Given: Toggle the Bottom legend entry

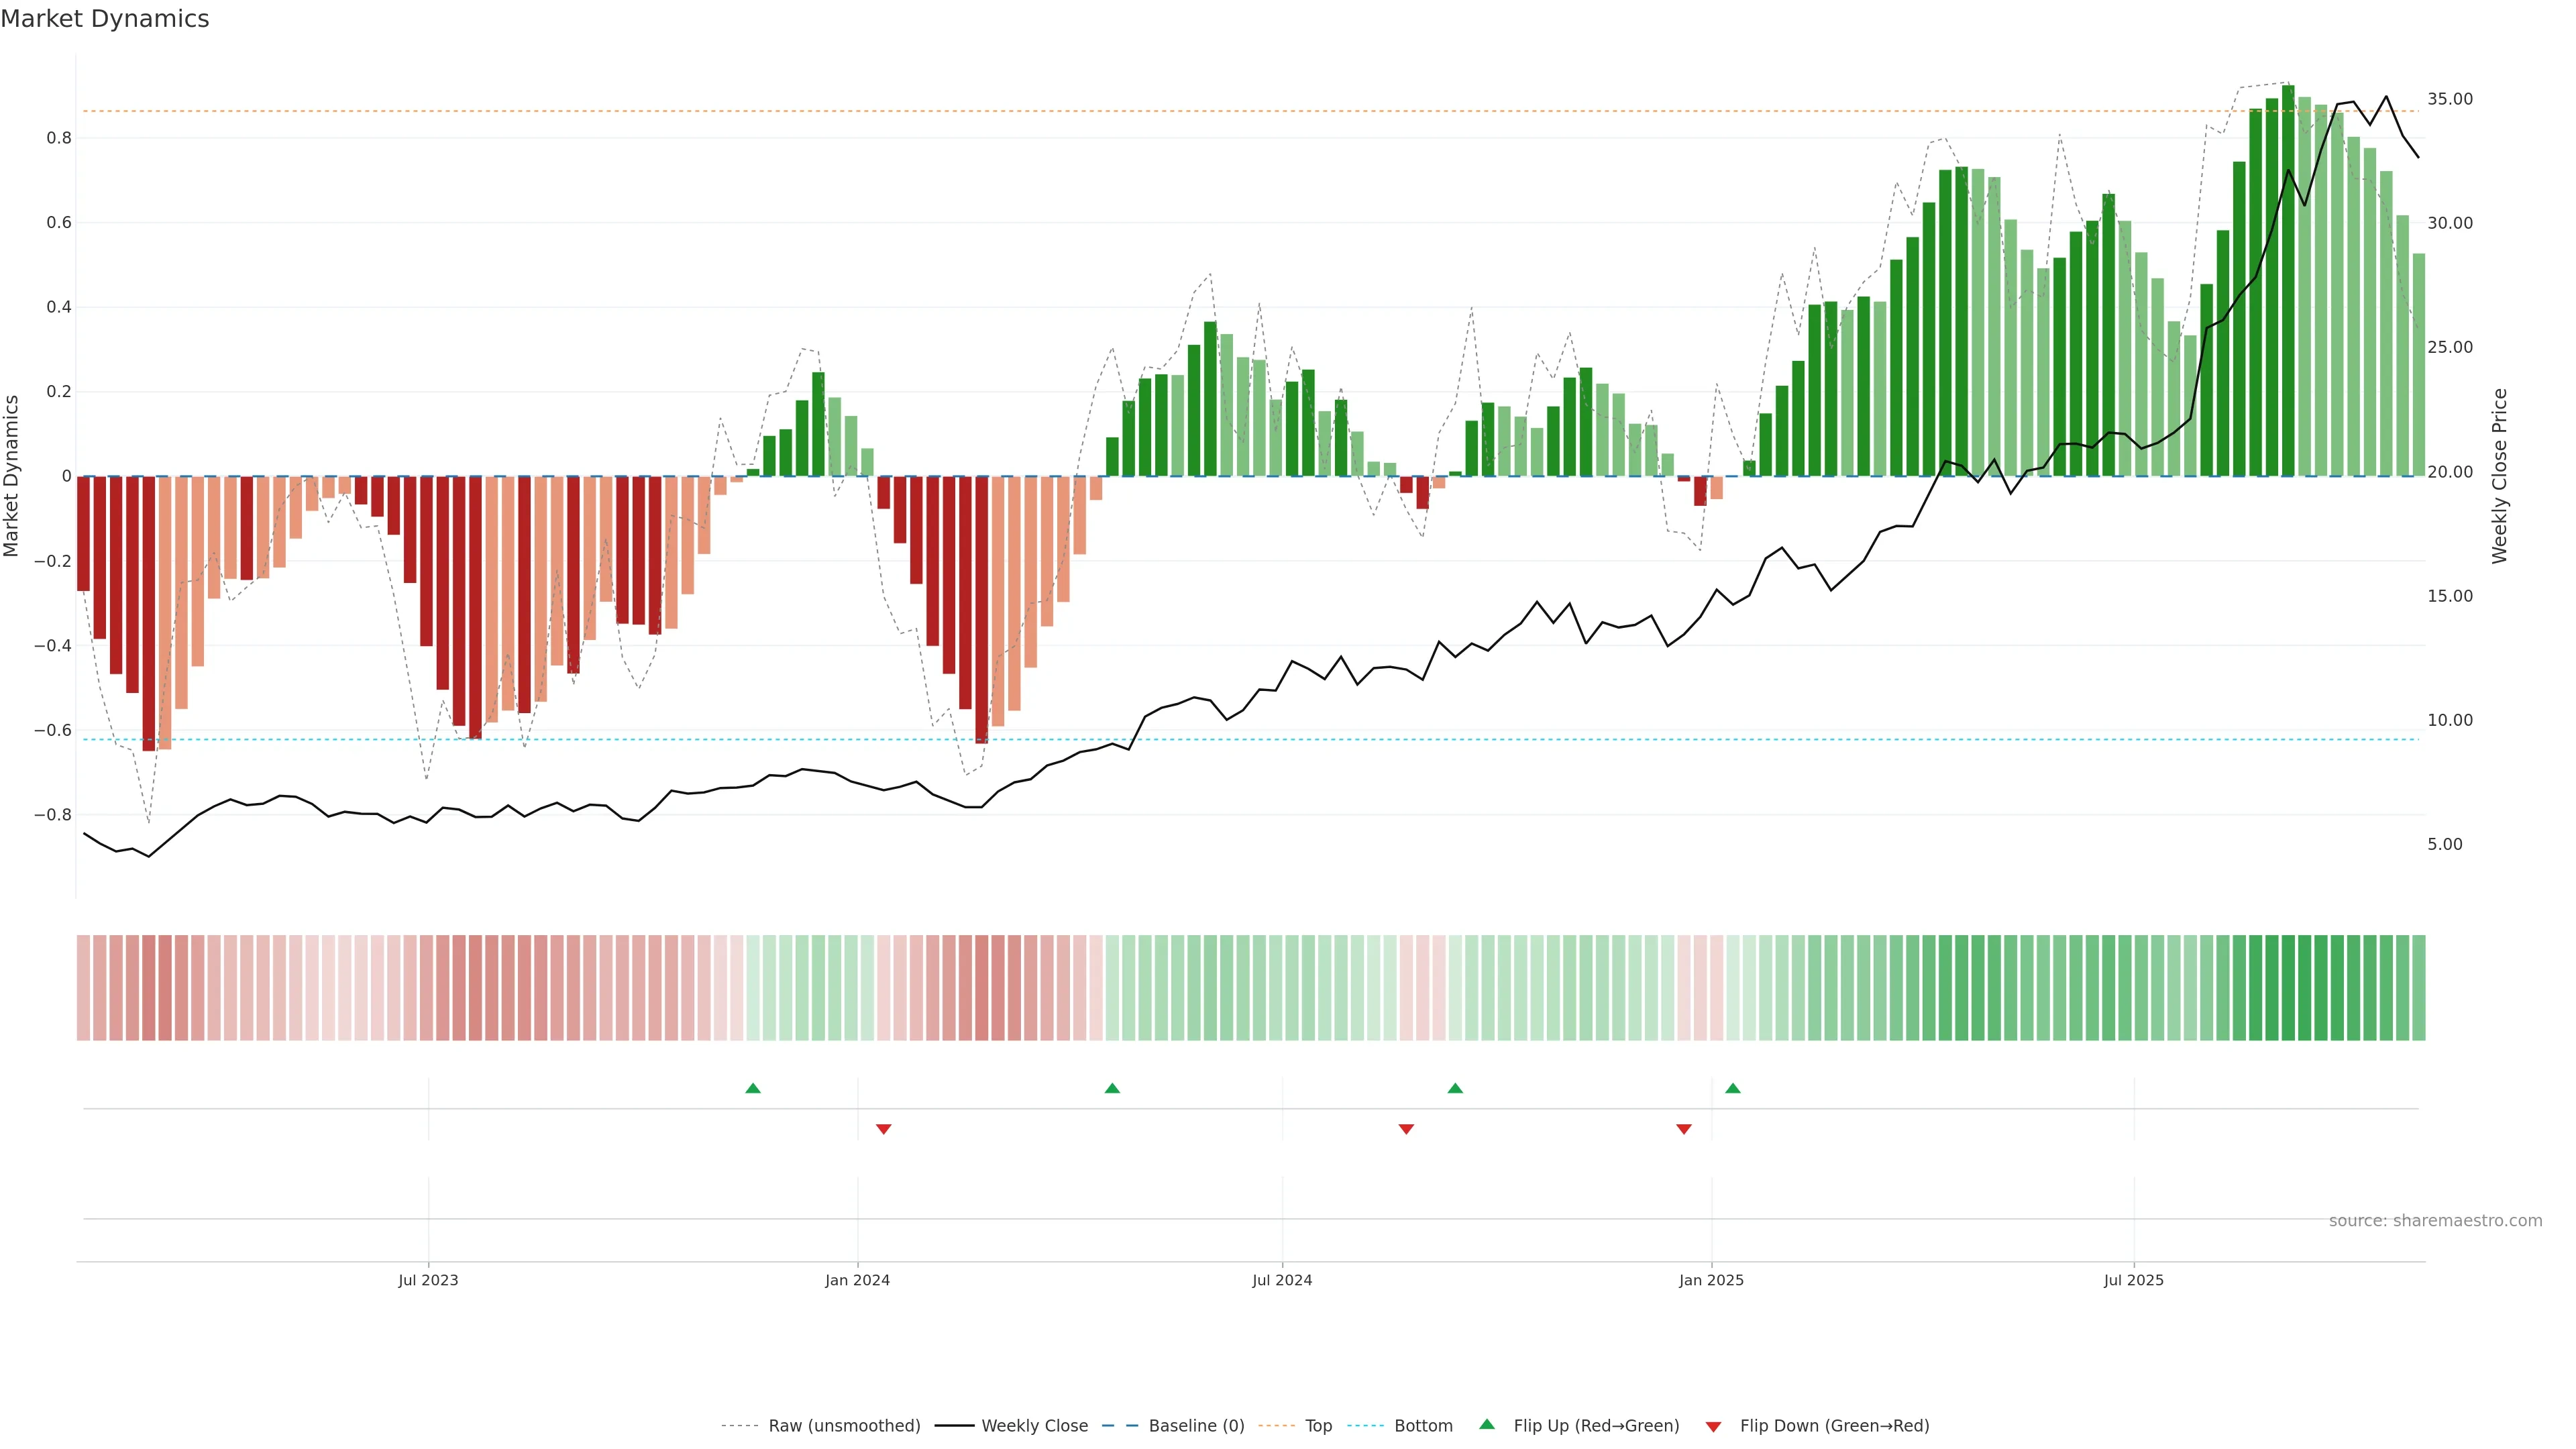Looking at the screenshot, I should [x=1423, y=1426].
